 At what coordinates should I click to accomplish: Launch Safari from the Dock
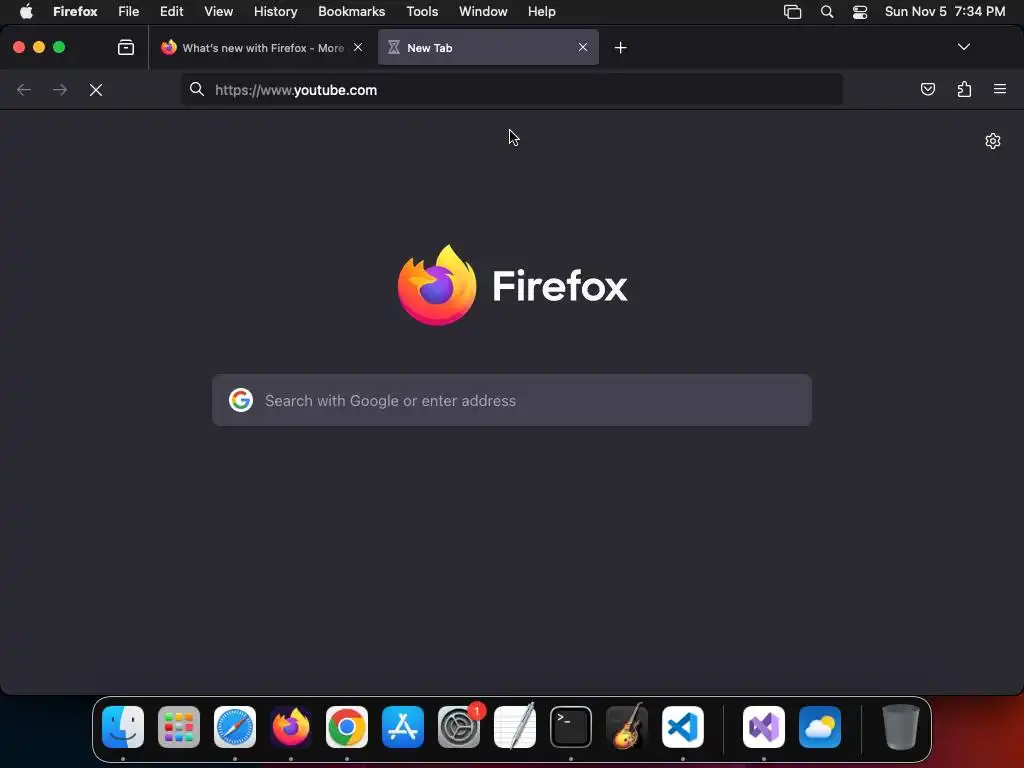click(x=235, y=727)
